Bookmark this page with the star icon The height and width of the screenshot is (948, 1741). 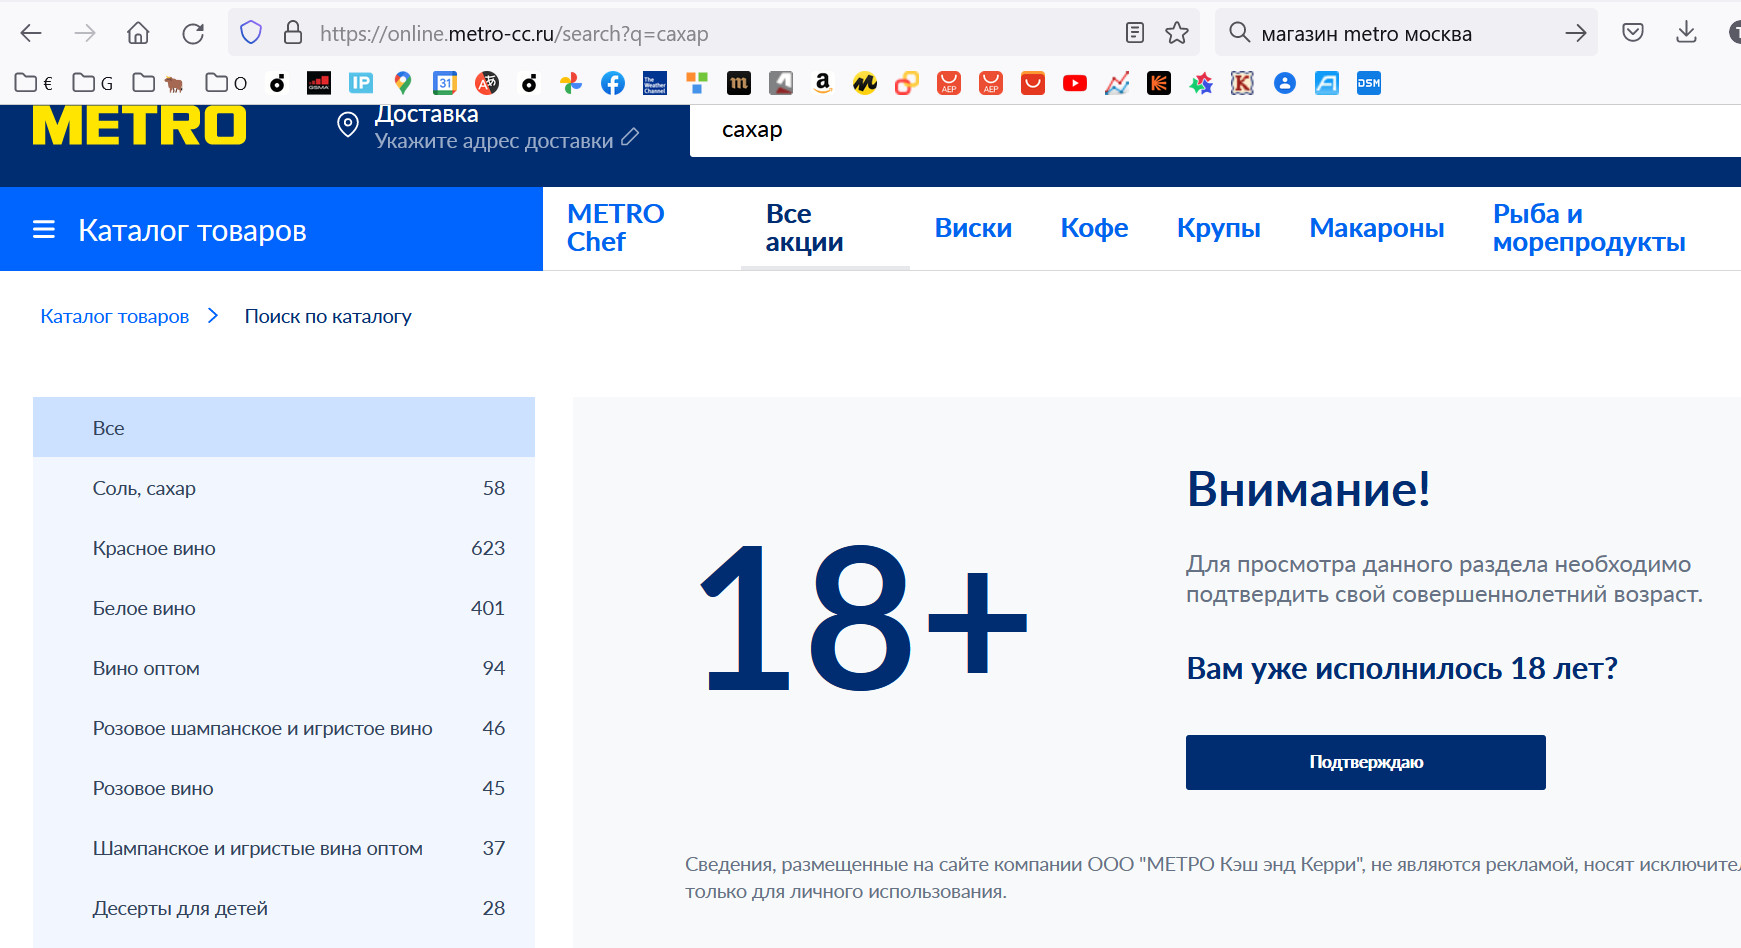click(x=1177, y=33)
